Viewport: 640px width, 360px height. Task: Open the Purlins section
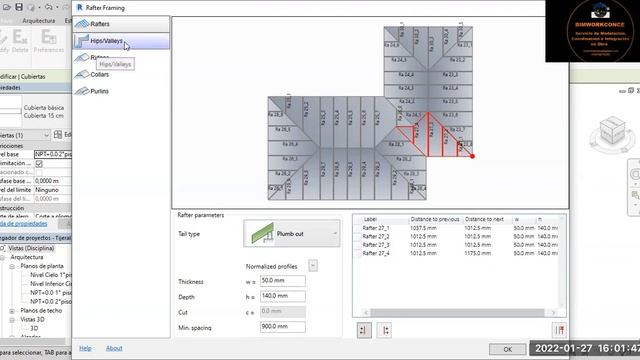121,91
